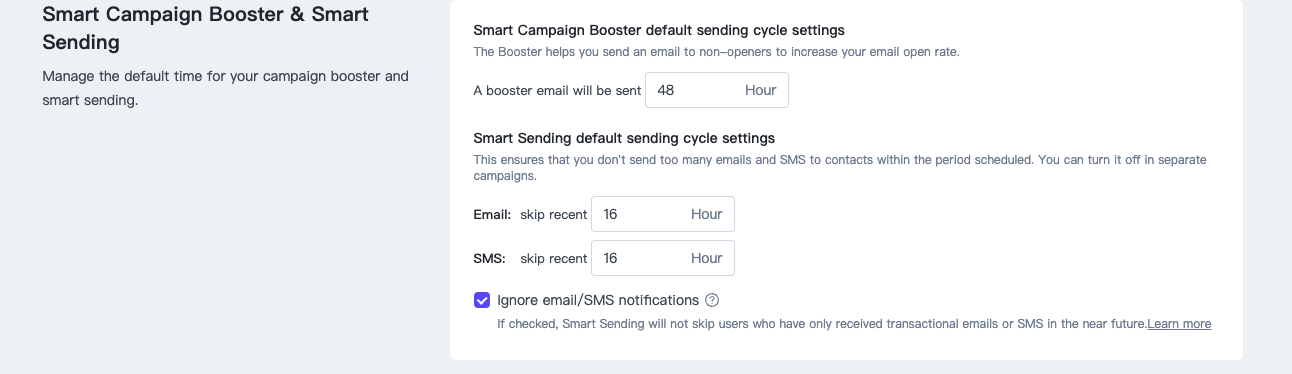Click the 'Manage the default time' description text

click(x=225, y=88)
